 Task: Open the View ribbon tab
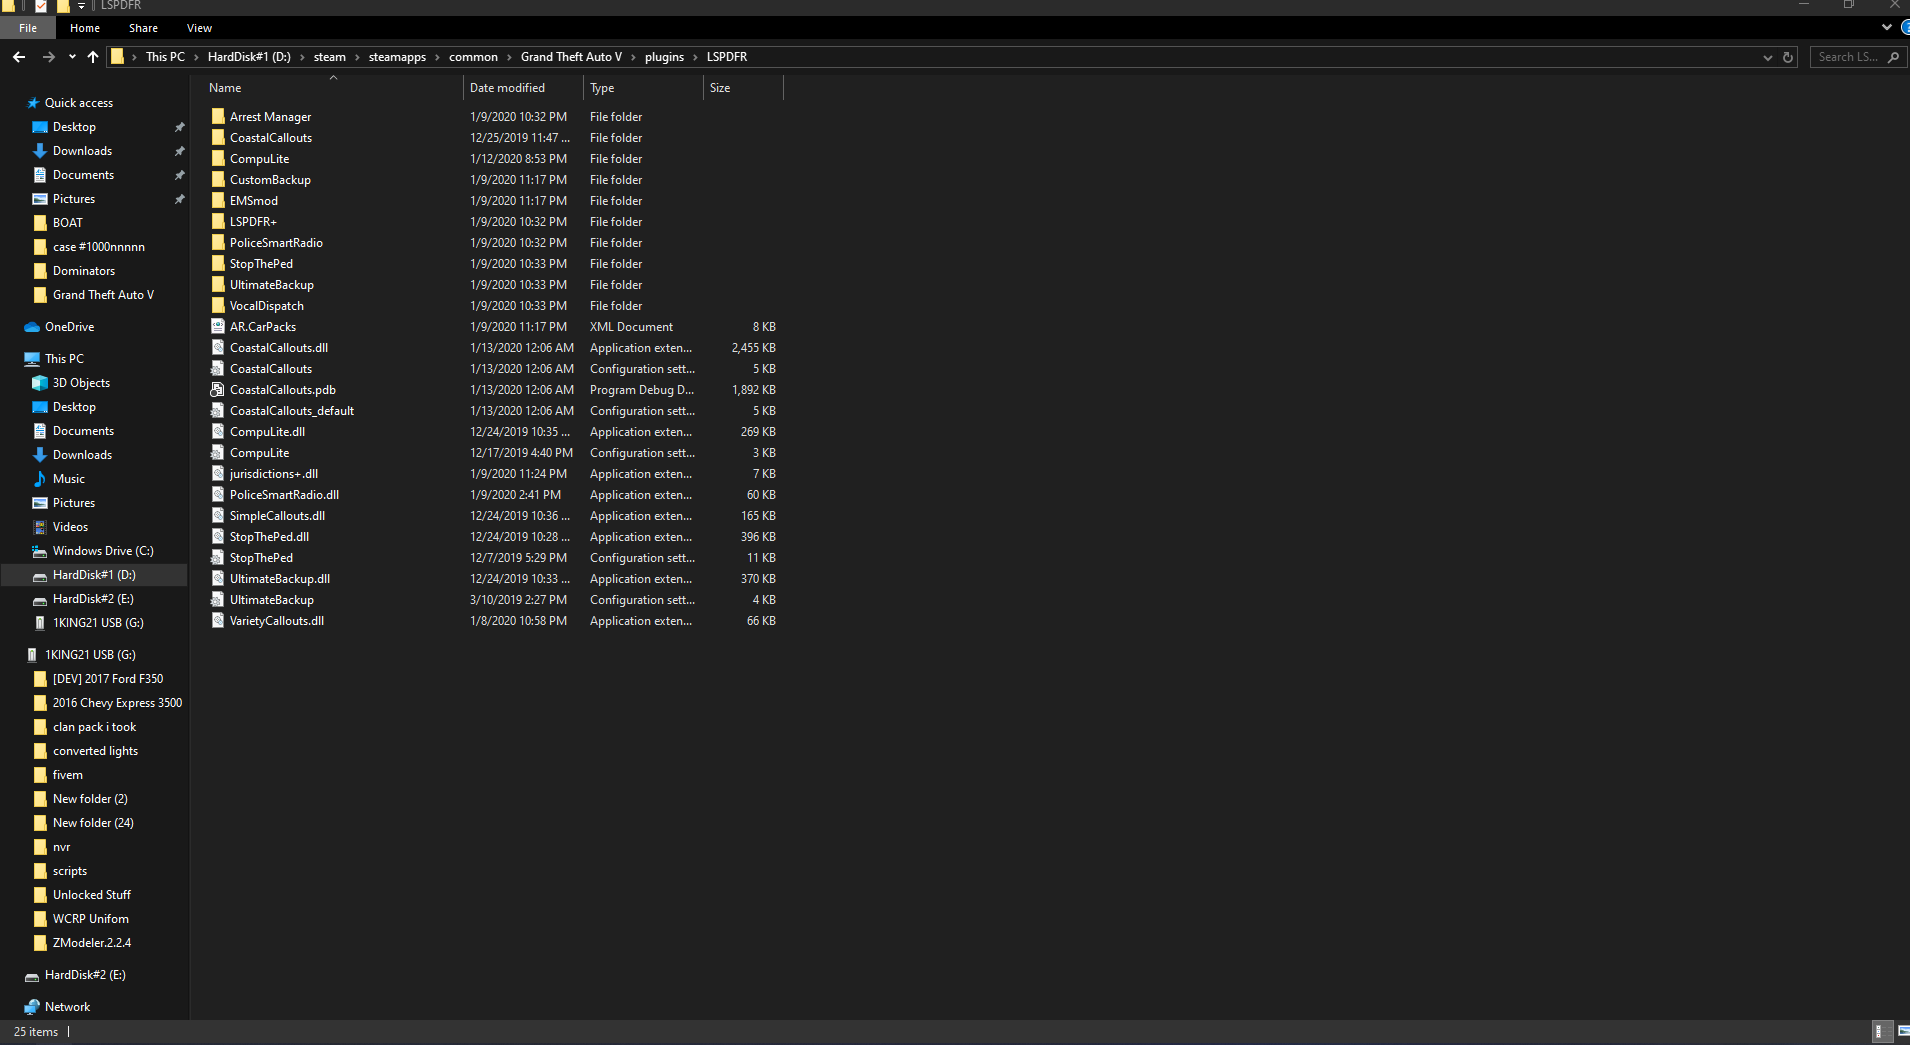pos(200,28)
